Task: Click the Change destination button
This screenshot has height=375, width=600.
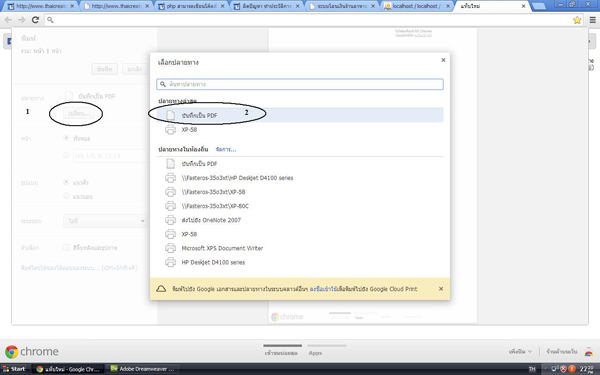Action: click(x=79, y=113)
